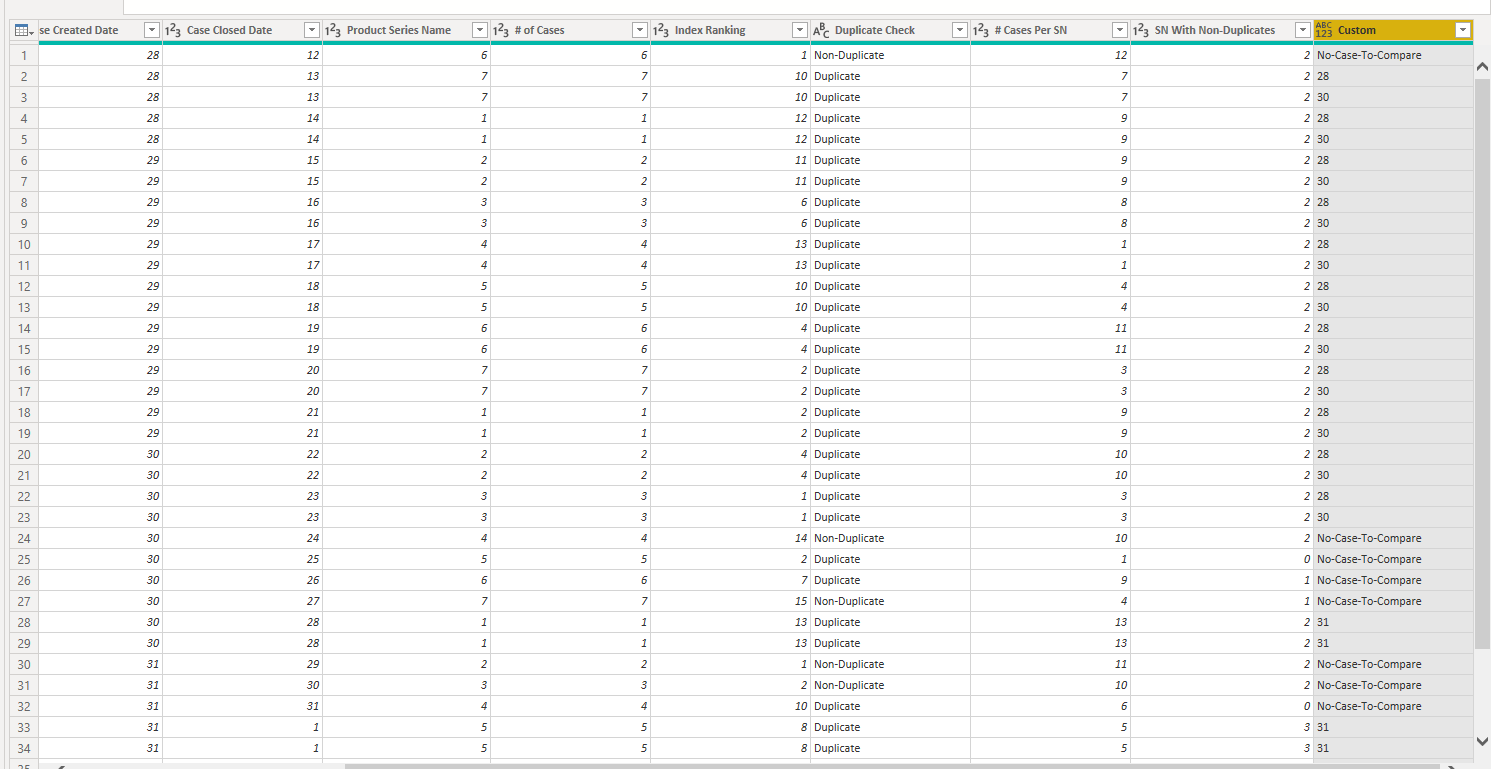Select the Custom column header label
This screenshot has width=1491, height=769.
click(1357, 30)
